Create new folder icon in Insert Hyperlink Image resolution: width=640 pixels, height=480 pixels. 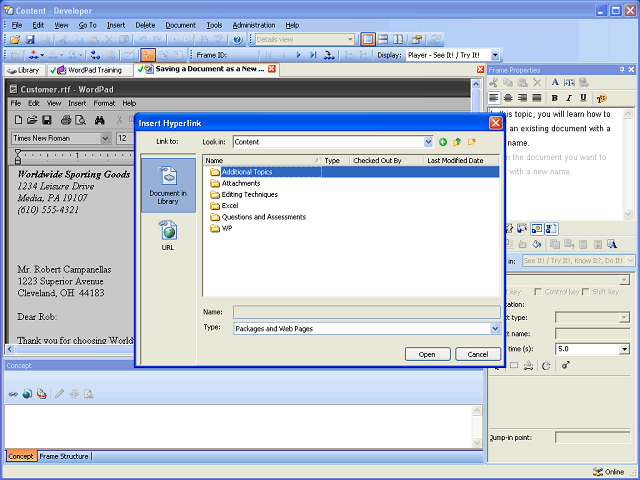(x=472, y=142)
